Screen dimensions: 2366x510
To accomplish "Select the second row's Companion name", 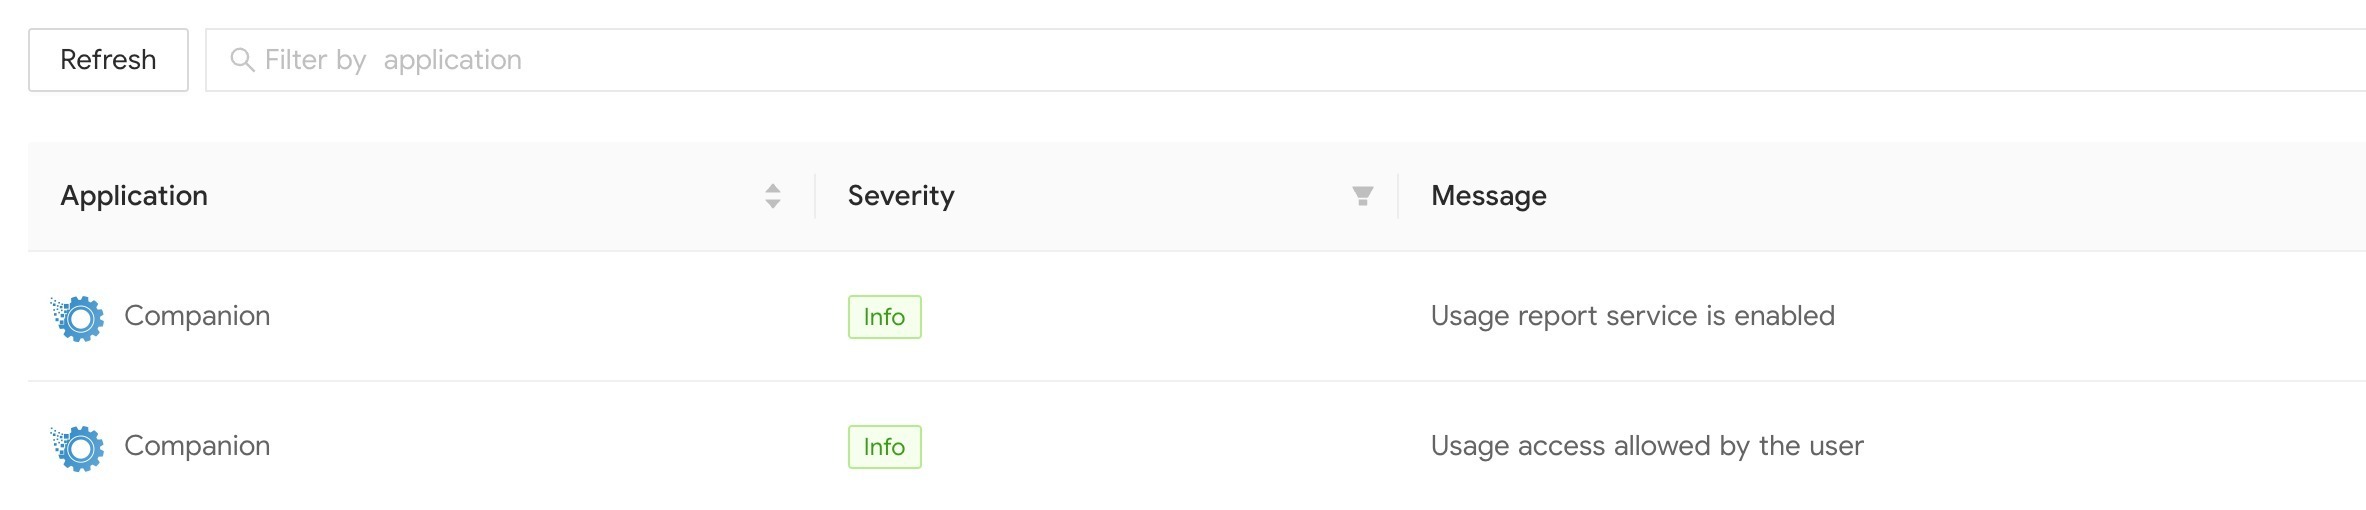I will click(197, 446).
